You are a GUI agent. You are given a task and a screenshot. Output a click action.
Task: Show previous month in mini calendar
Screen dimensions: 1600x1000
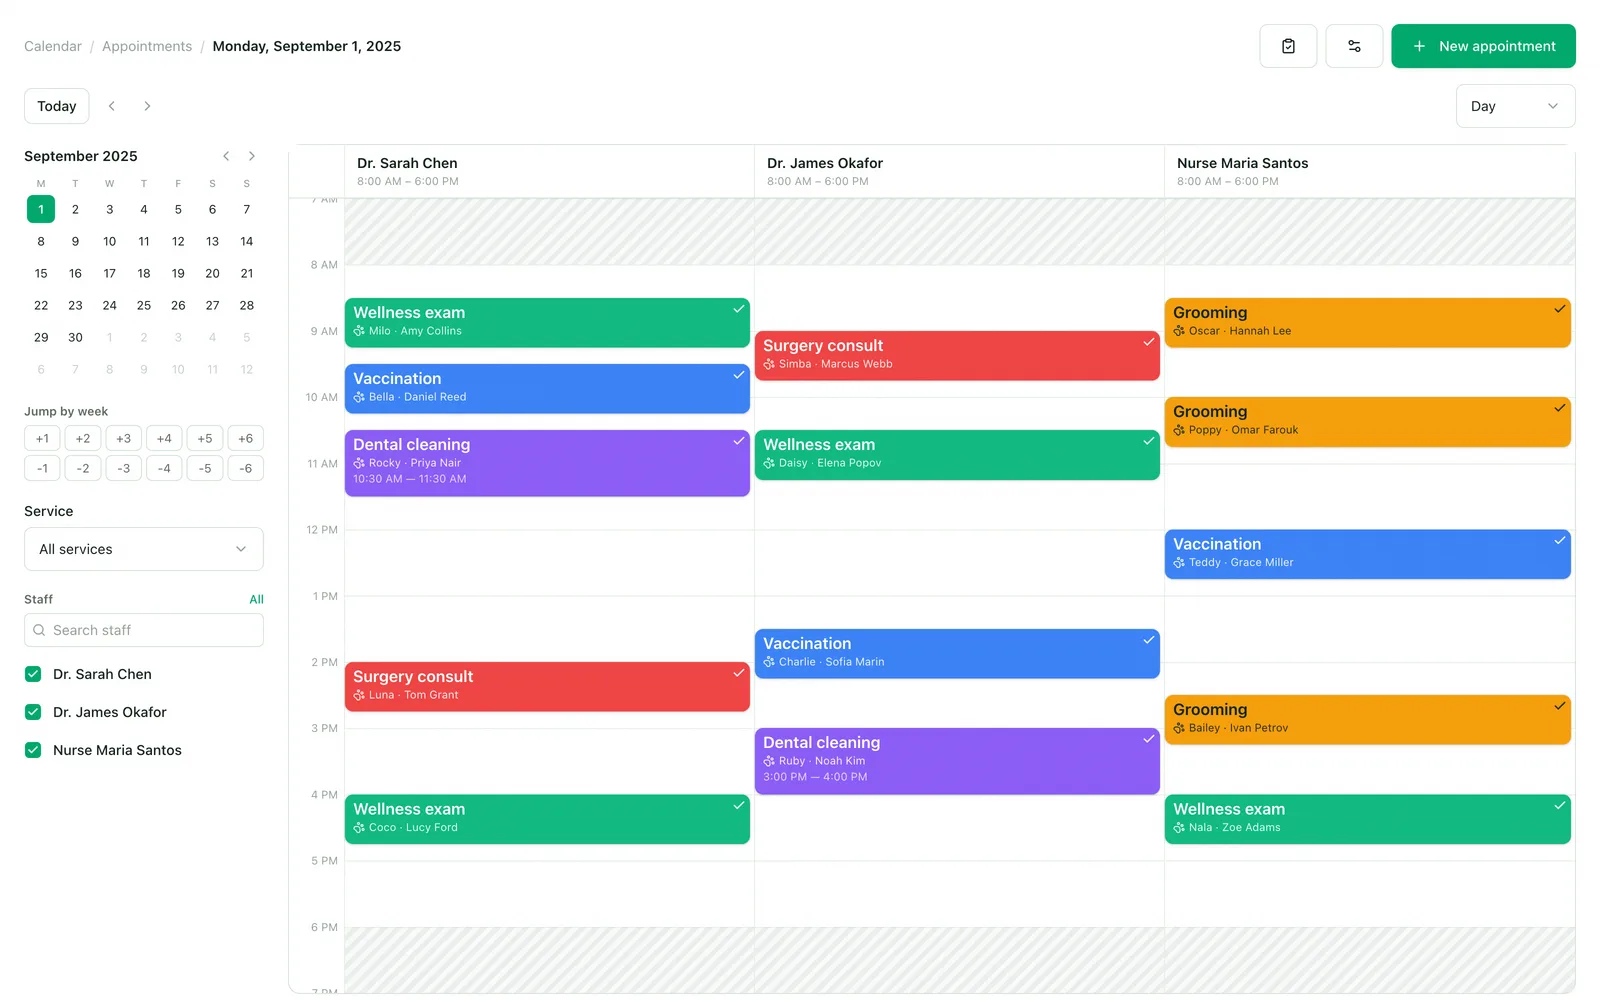[226, 156]
